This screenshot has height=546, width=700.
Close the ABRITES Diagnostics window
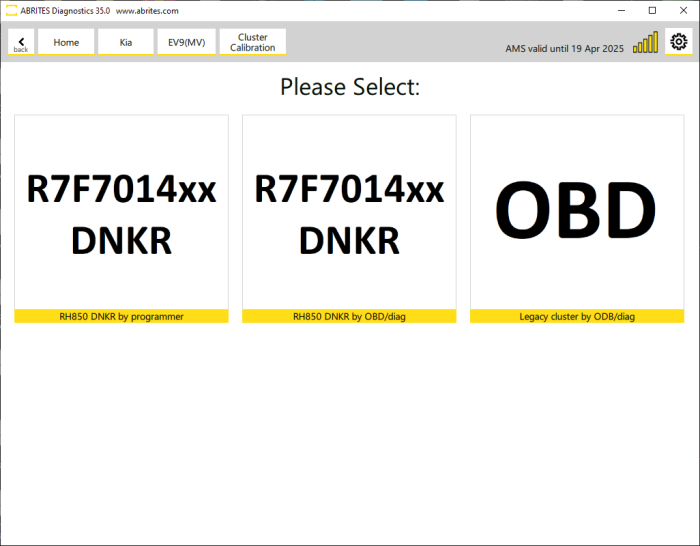pos(683,10)
